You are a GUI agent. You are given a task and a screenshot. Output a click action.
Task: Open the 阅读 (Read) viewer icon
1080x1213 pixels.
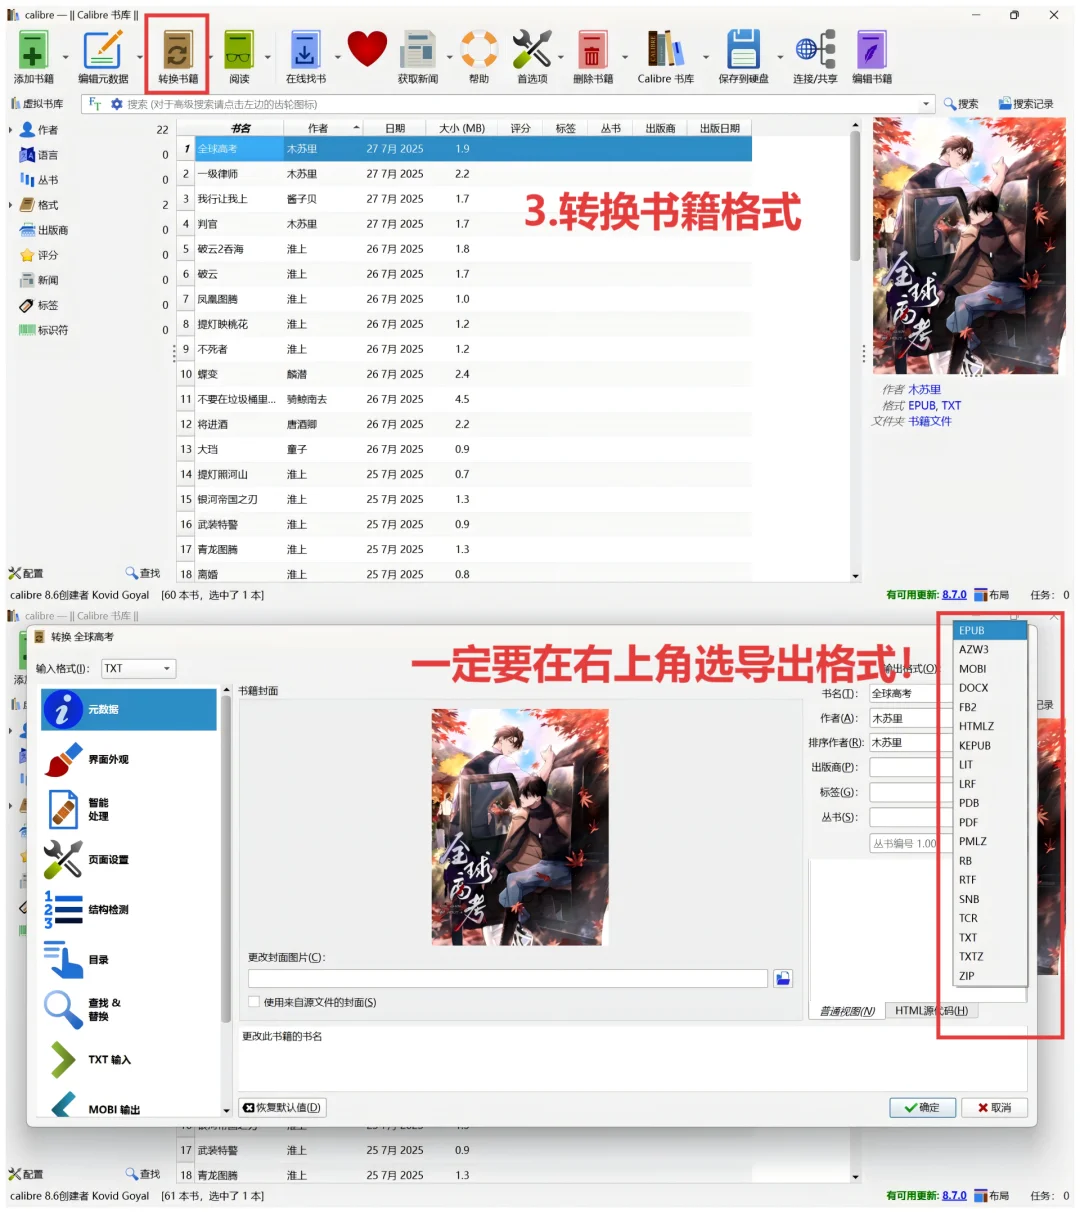click(239, 56)
